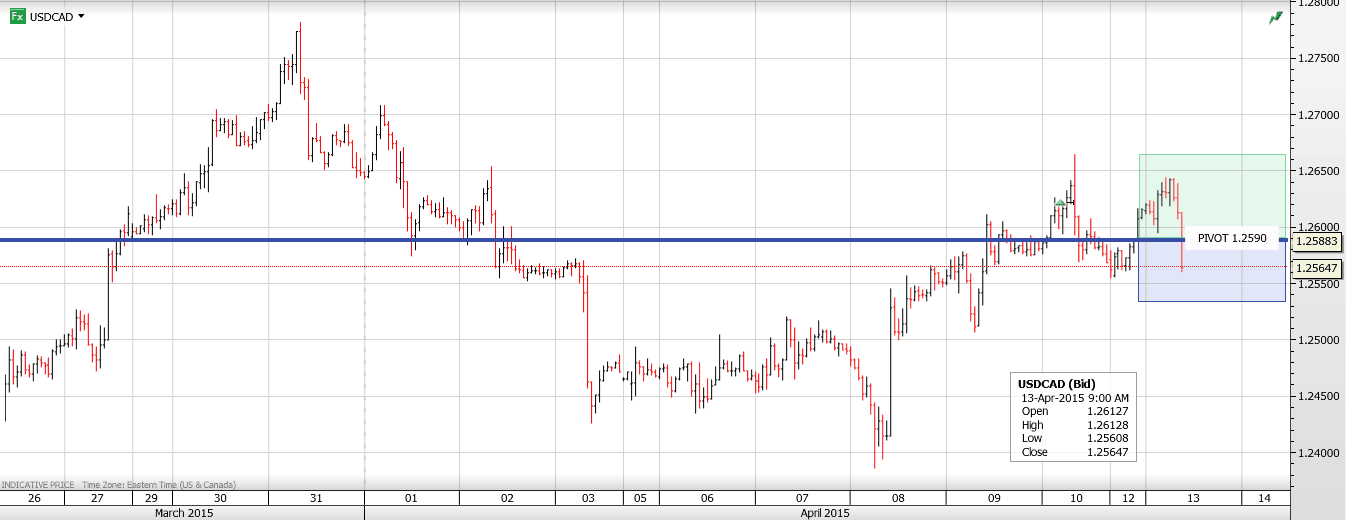Click the 1.27500 price axis label
The height and width of the screenshot is (520, 1346).
tap(1316, 58)
